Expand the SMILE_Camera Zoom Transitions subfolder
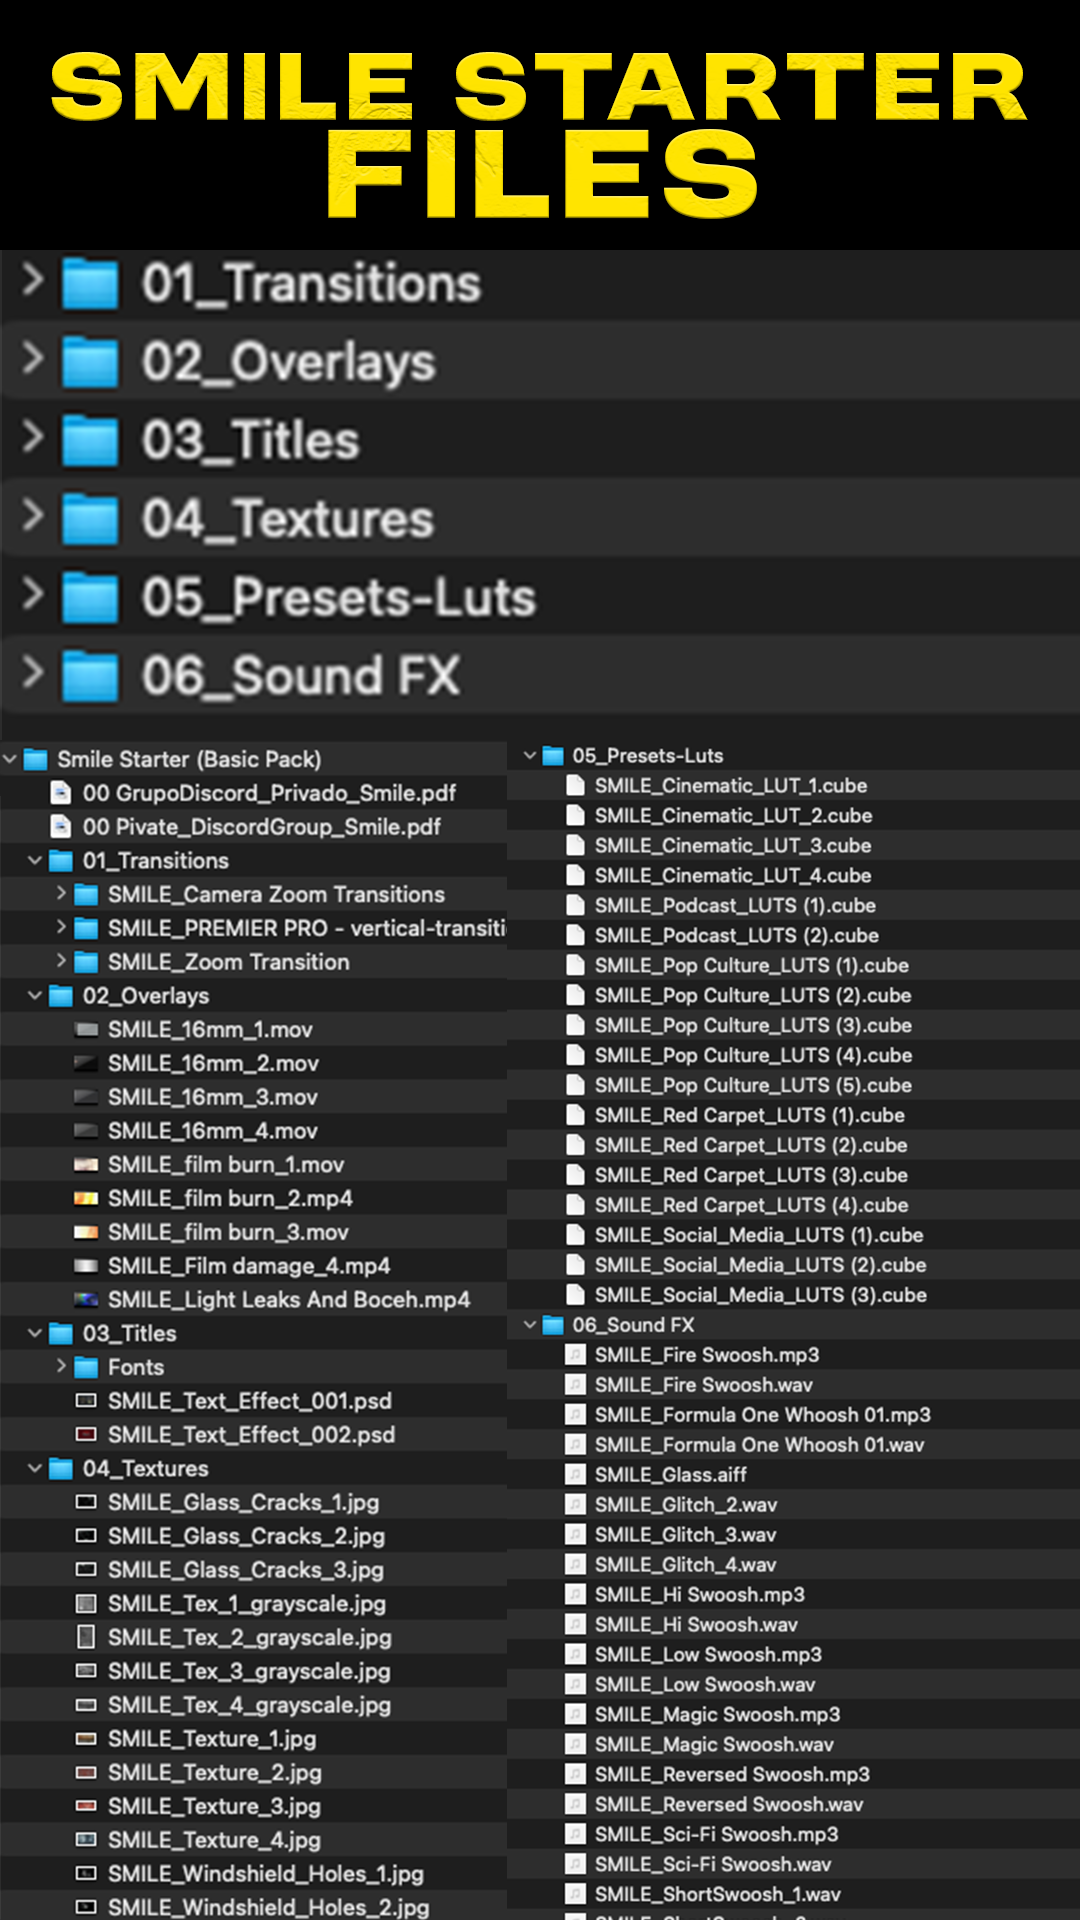 (x=61, y=893)
